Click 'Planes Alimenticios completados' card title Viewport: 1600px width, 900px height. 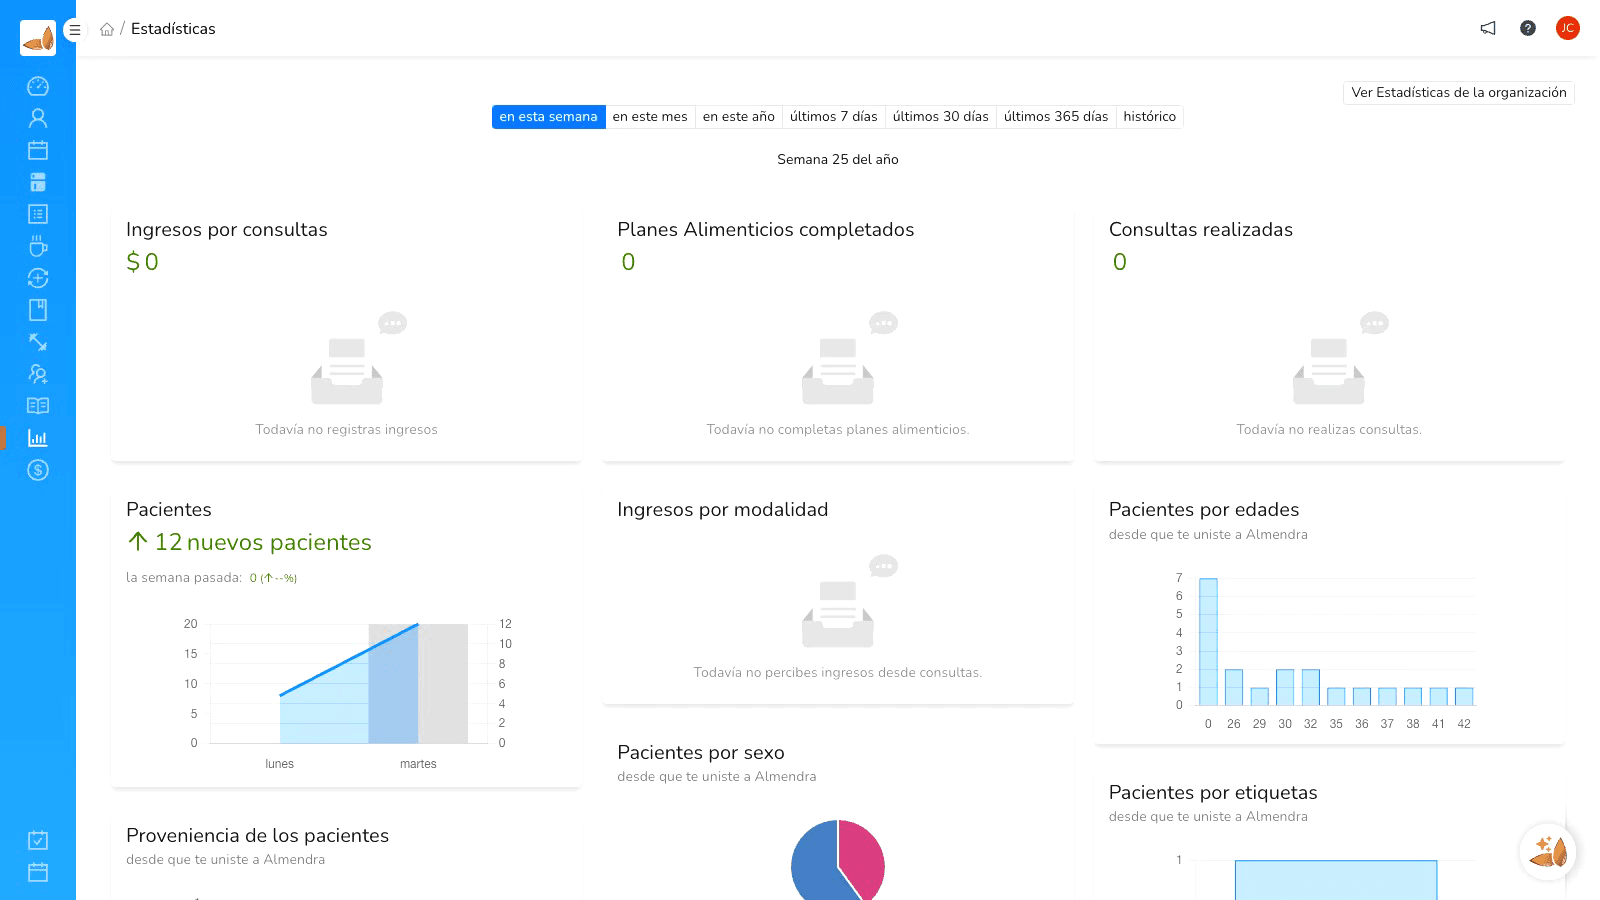point(766,230)
